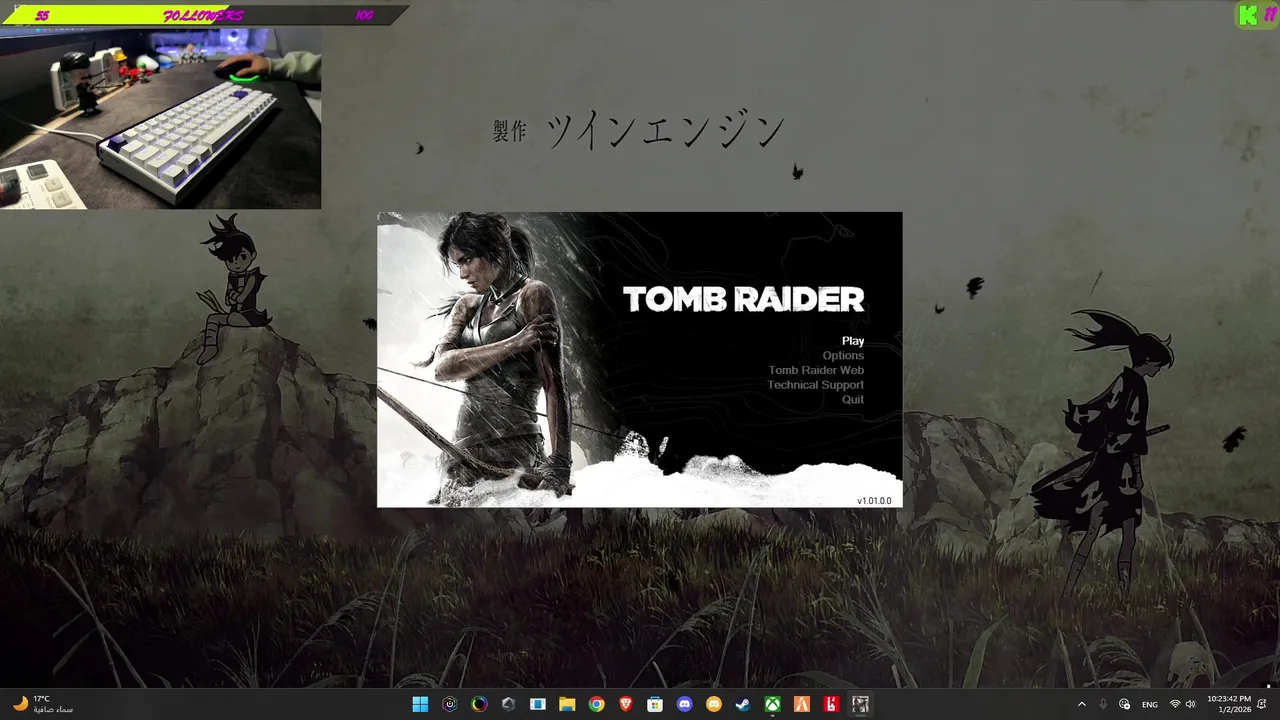
Task: Launch Google Chrome from the taskbar
Action: pyautogui.click(x=596, y=704)
